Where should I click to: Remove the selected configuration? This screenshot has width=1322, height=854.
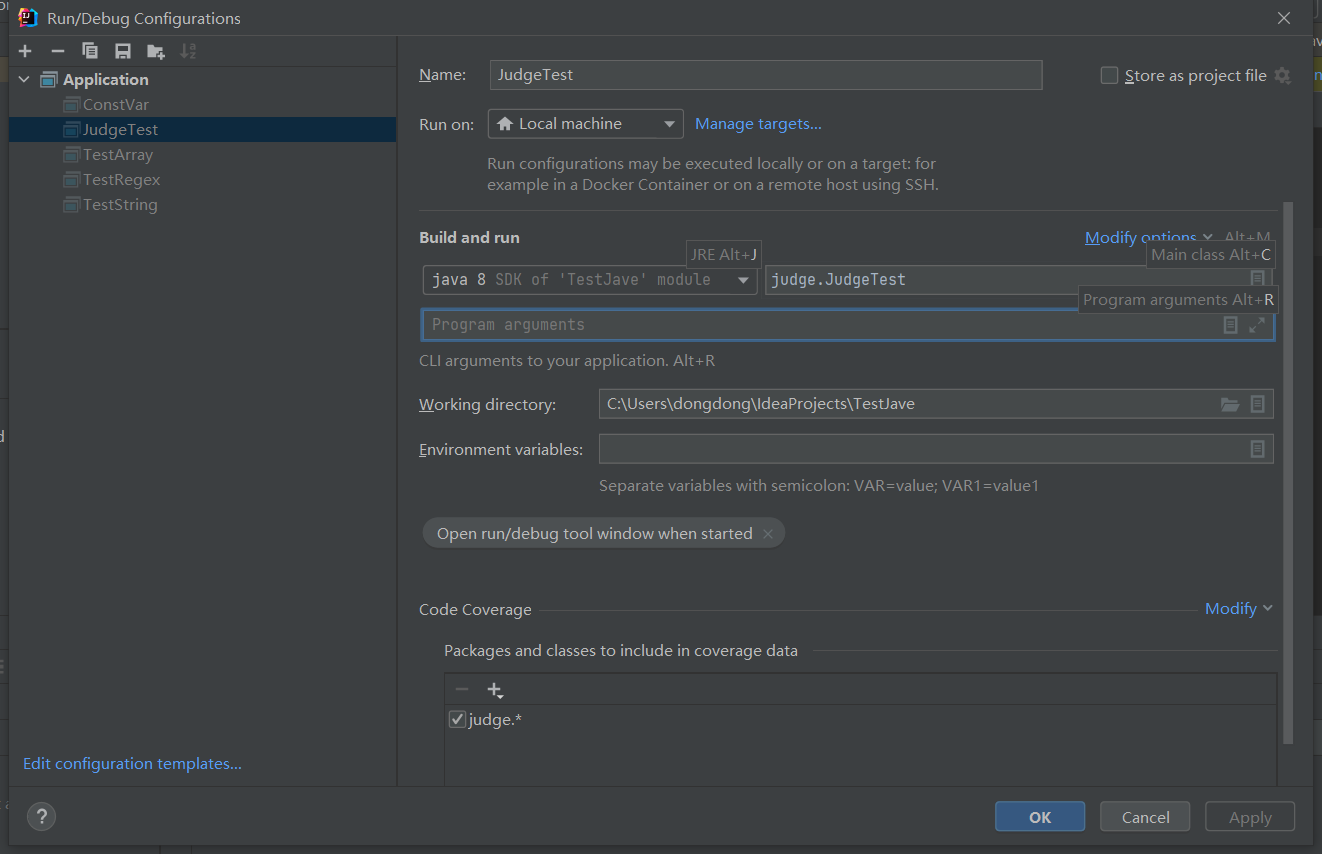coord(58,51)
